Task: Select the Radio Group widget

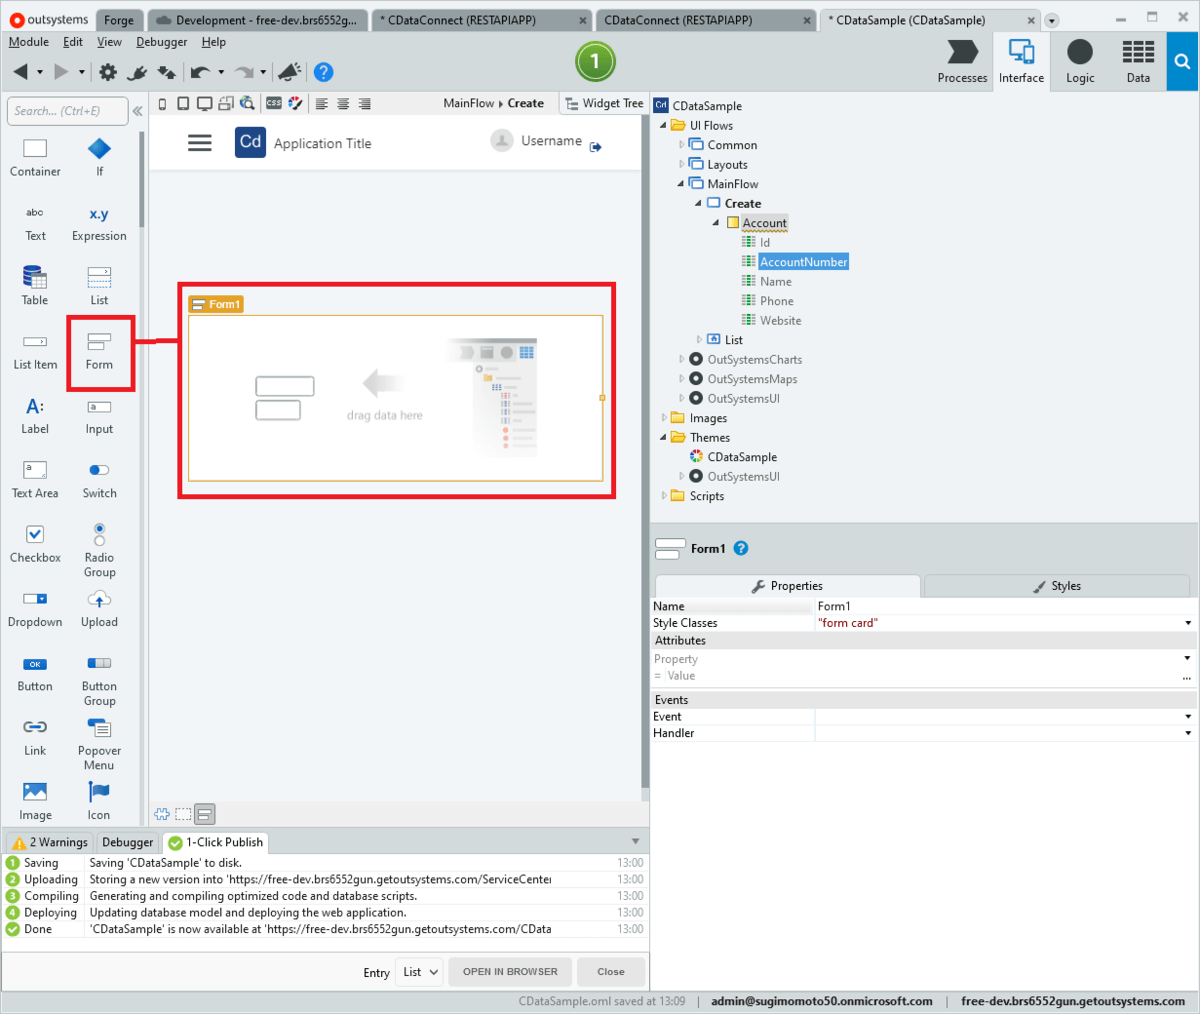Action: (x=99, y=550)
